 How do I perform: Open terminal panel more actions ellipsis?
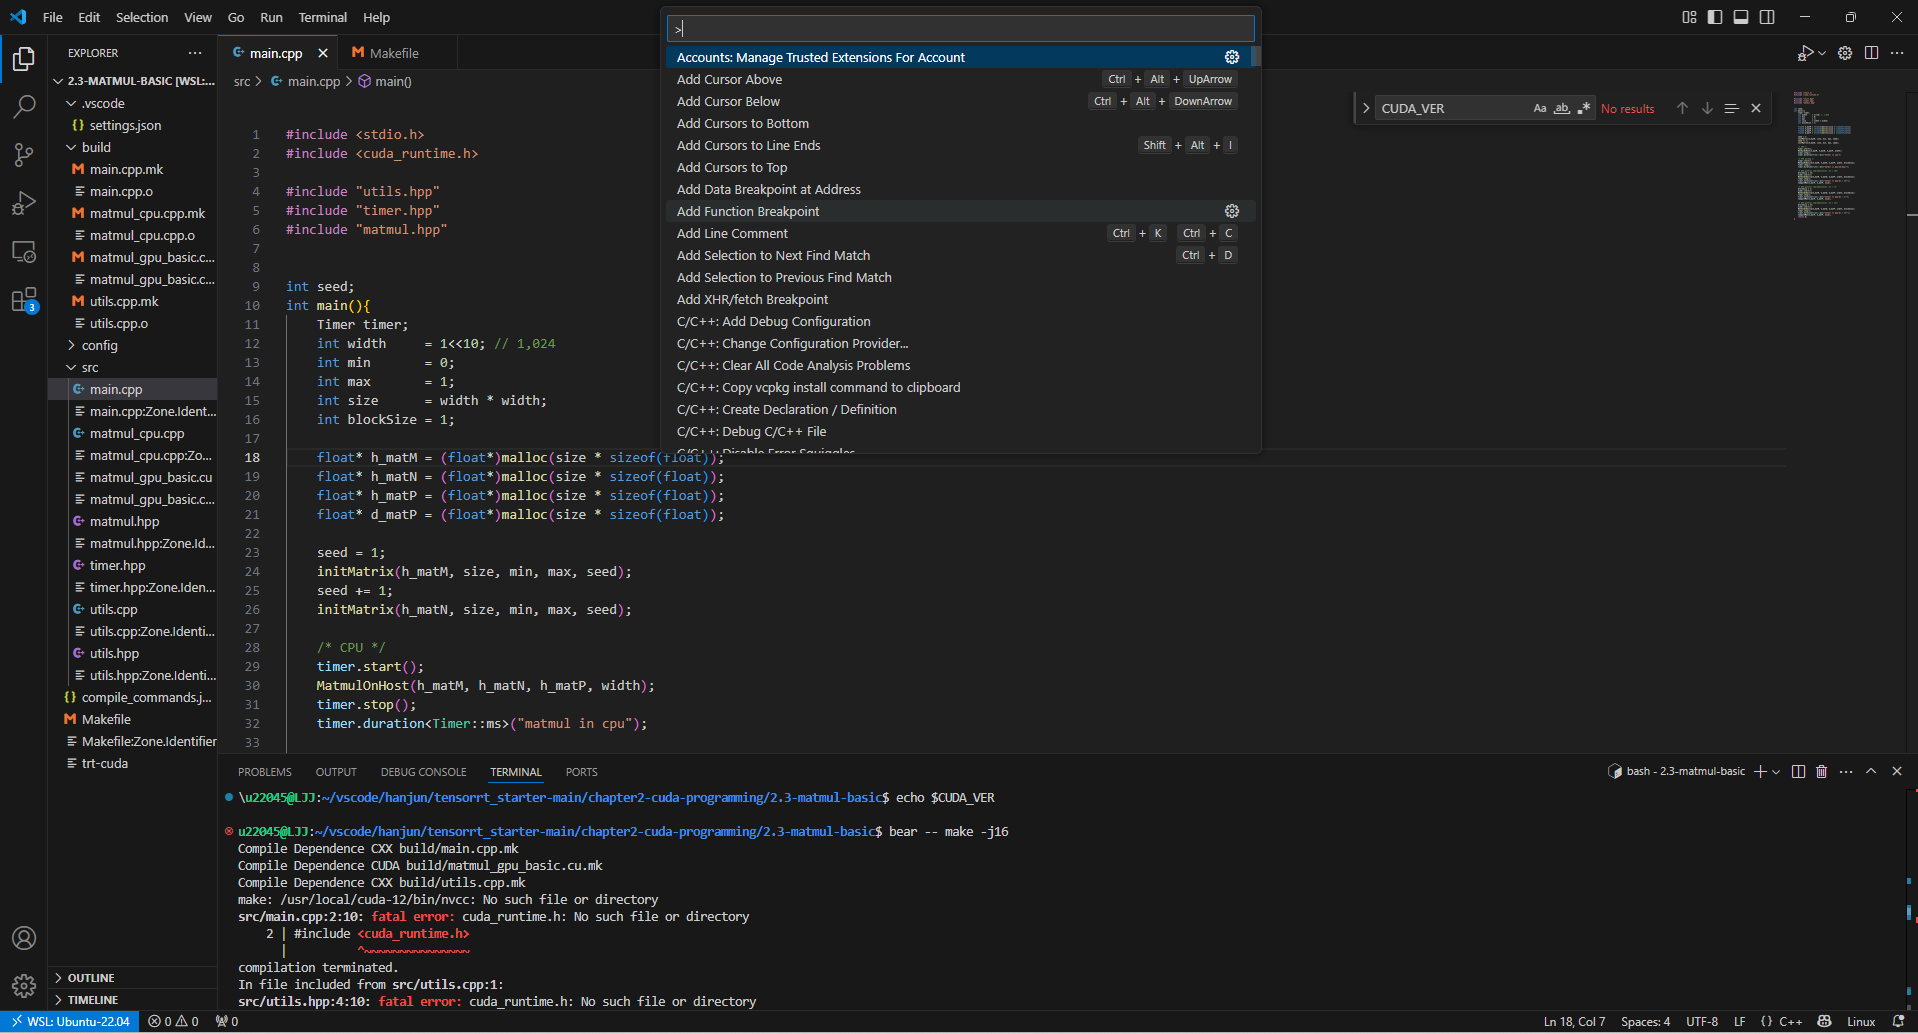click(1846, 771)
